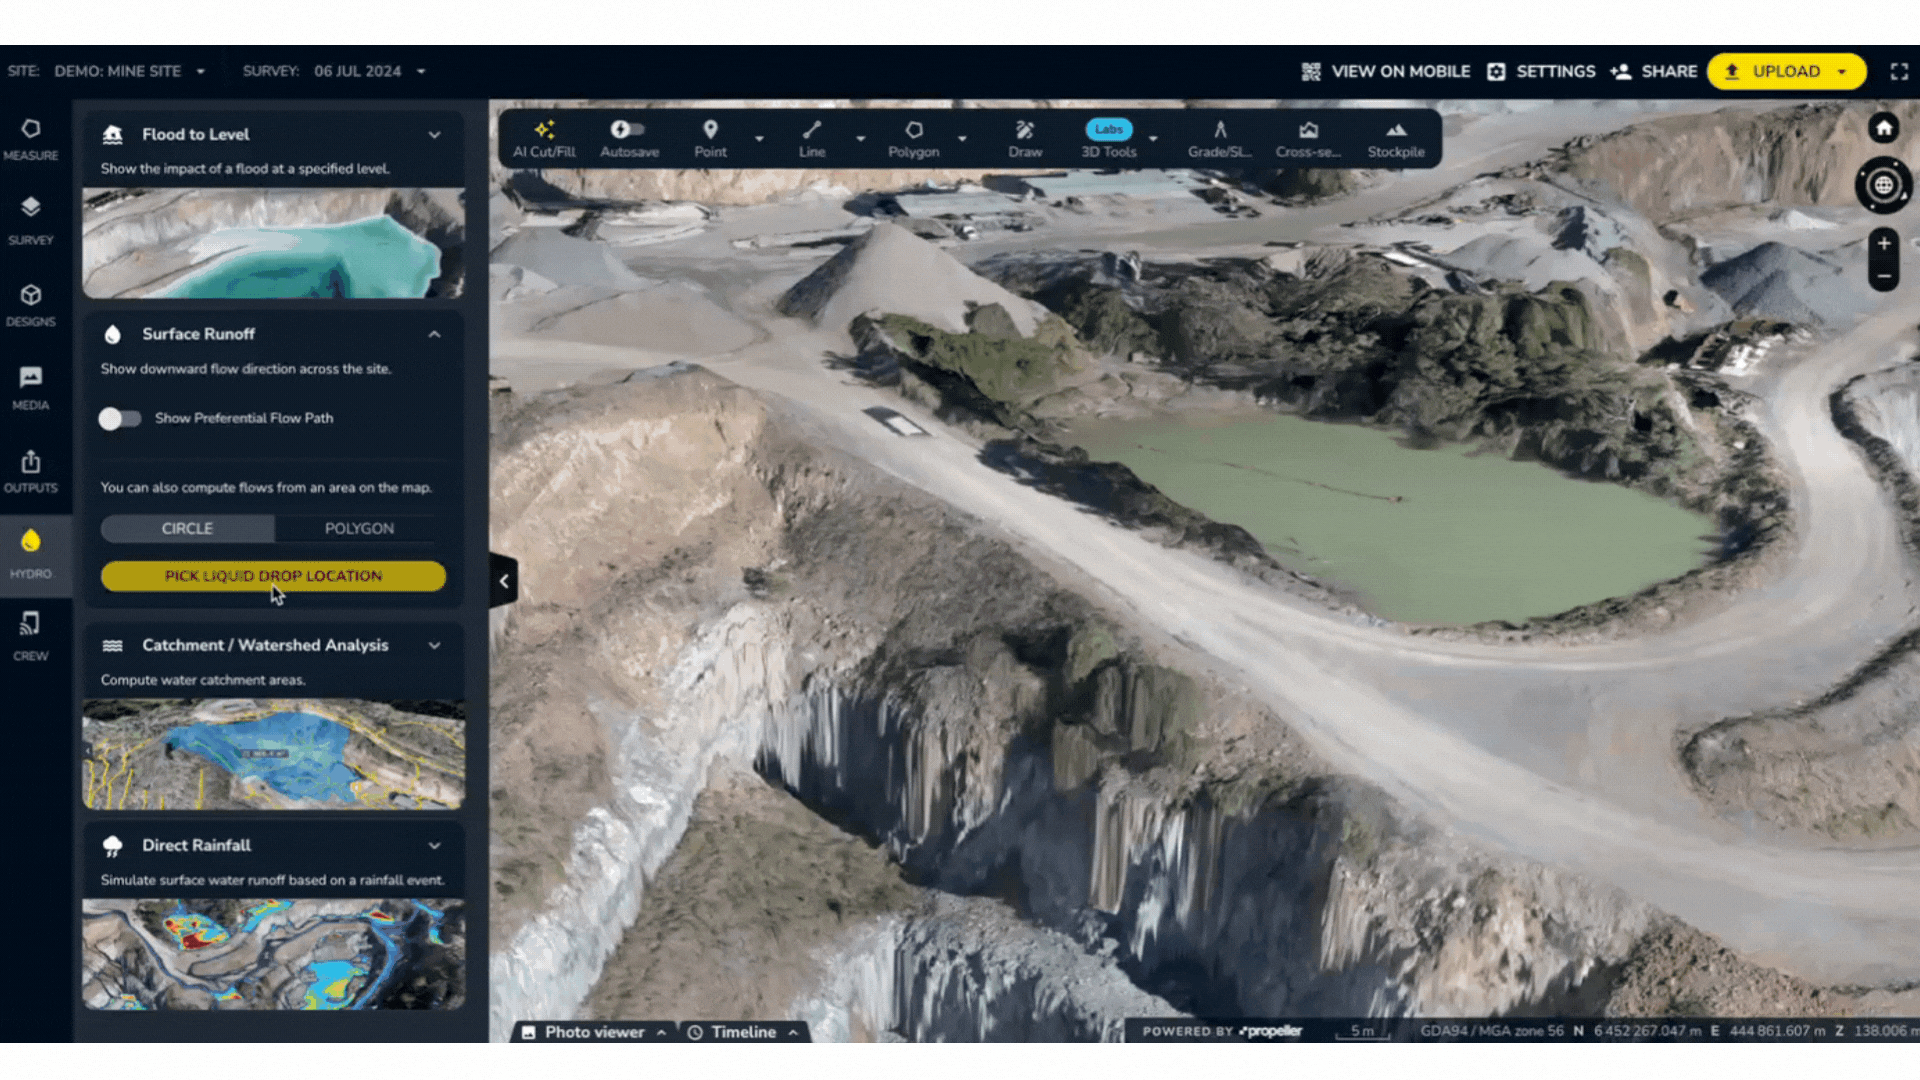Click the Flood to Level icon
The height and width of the screenshot is (1080, 1920).
coord(113,134)
